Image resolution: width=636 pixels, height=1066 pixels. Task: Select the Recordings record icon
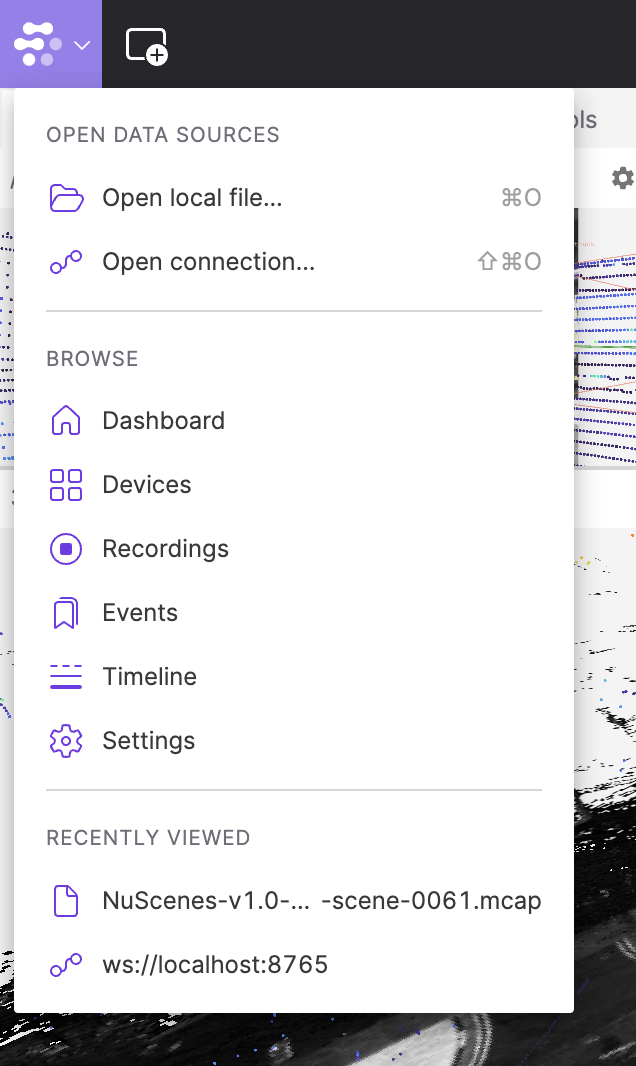coord(66,548)
